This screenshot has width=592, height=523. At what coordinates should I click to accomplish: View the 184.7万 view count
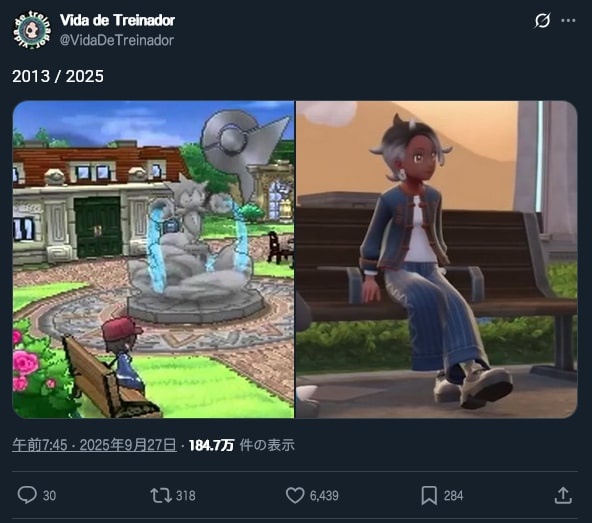click(x=211, y=445)
